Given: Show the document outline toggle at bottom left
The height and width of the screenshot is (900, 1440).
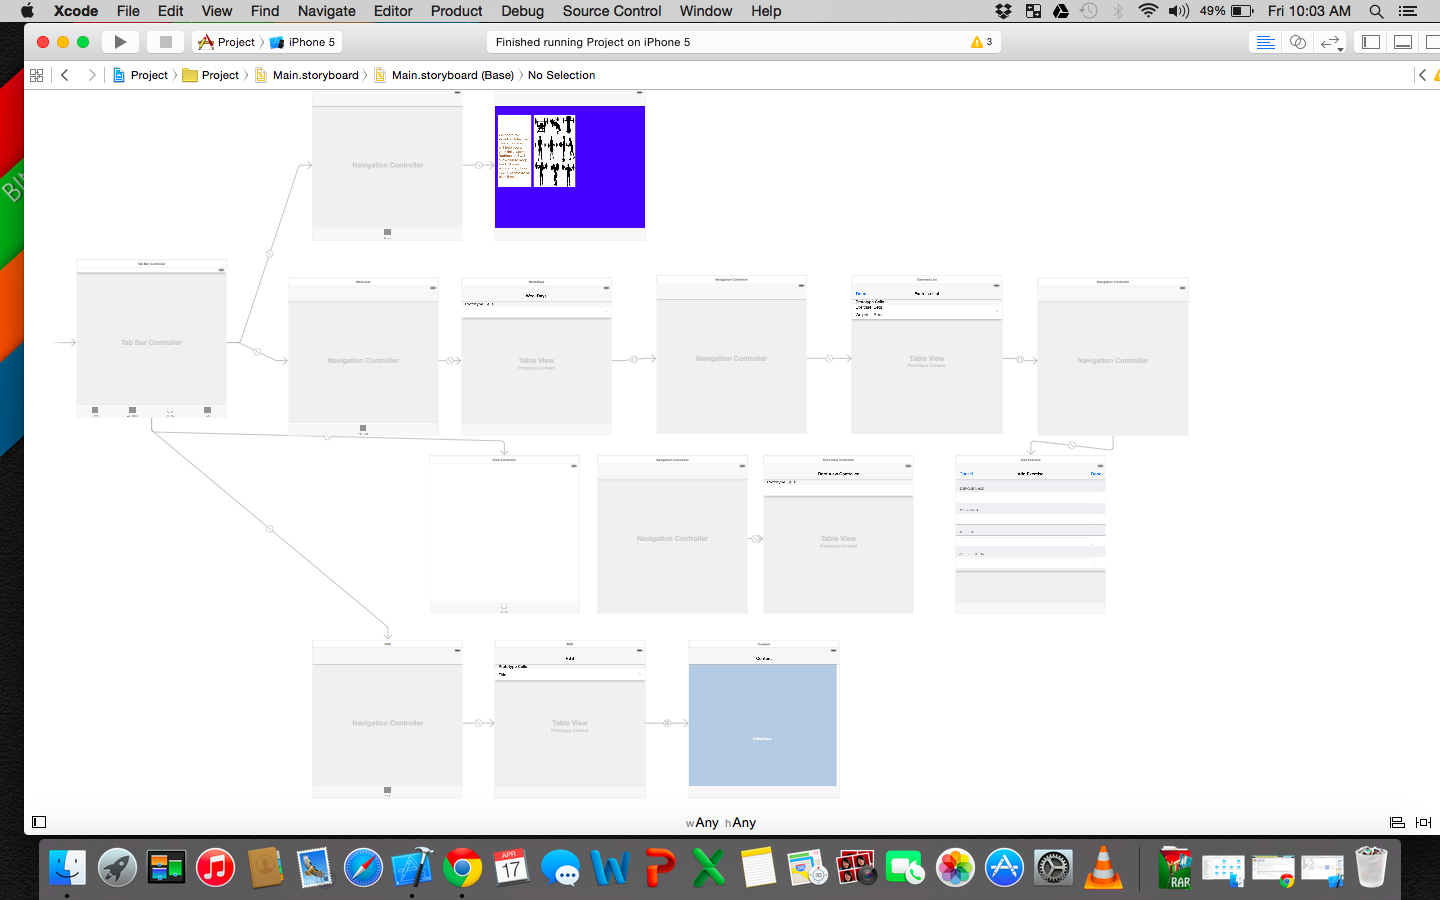Looking at the screenshot, I should [x=39, y=822].
